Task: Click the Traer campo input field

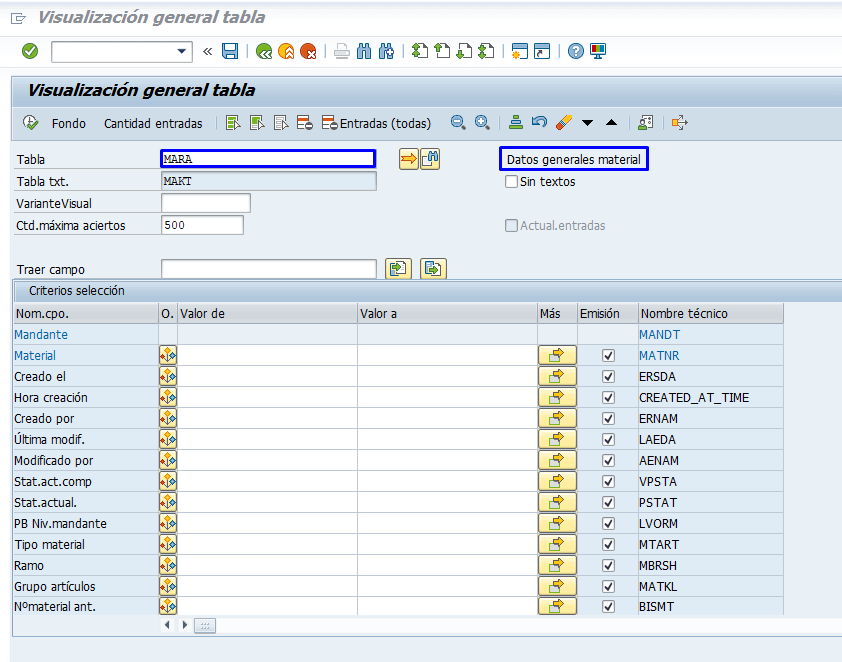Action: pos(268,268)
